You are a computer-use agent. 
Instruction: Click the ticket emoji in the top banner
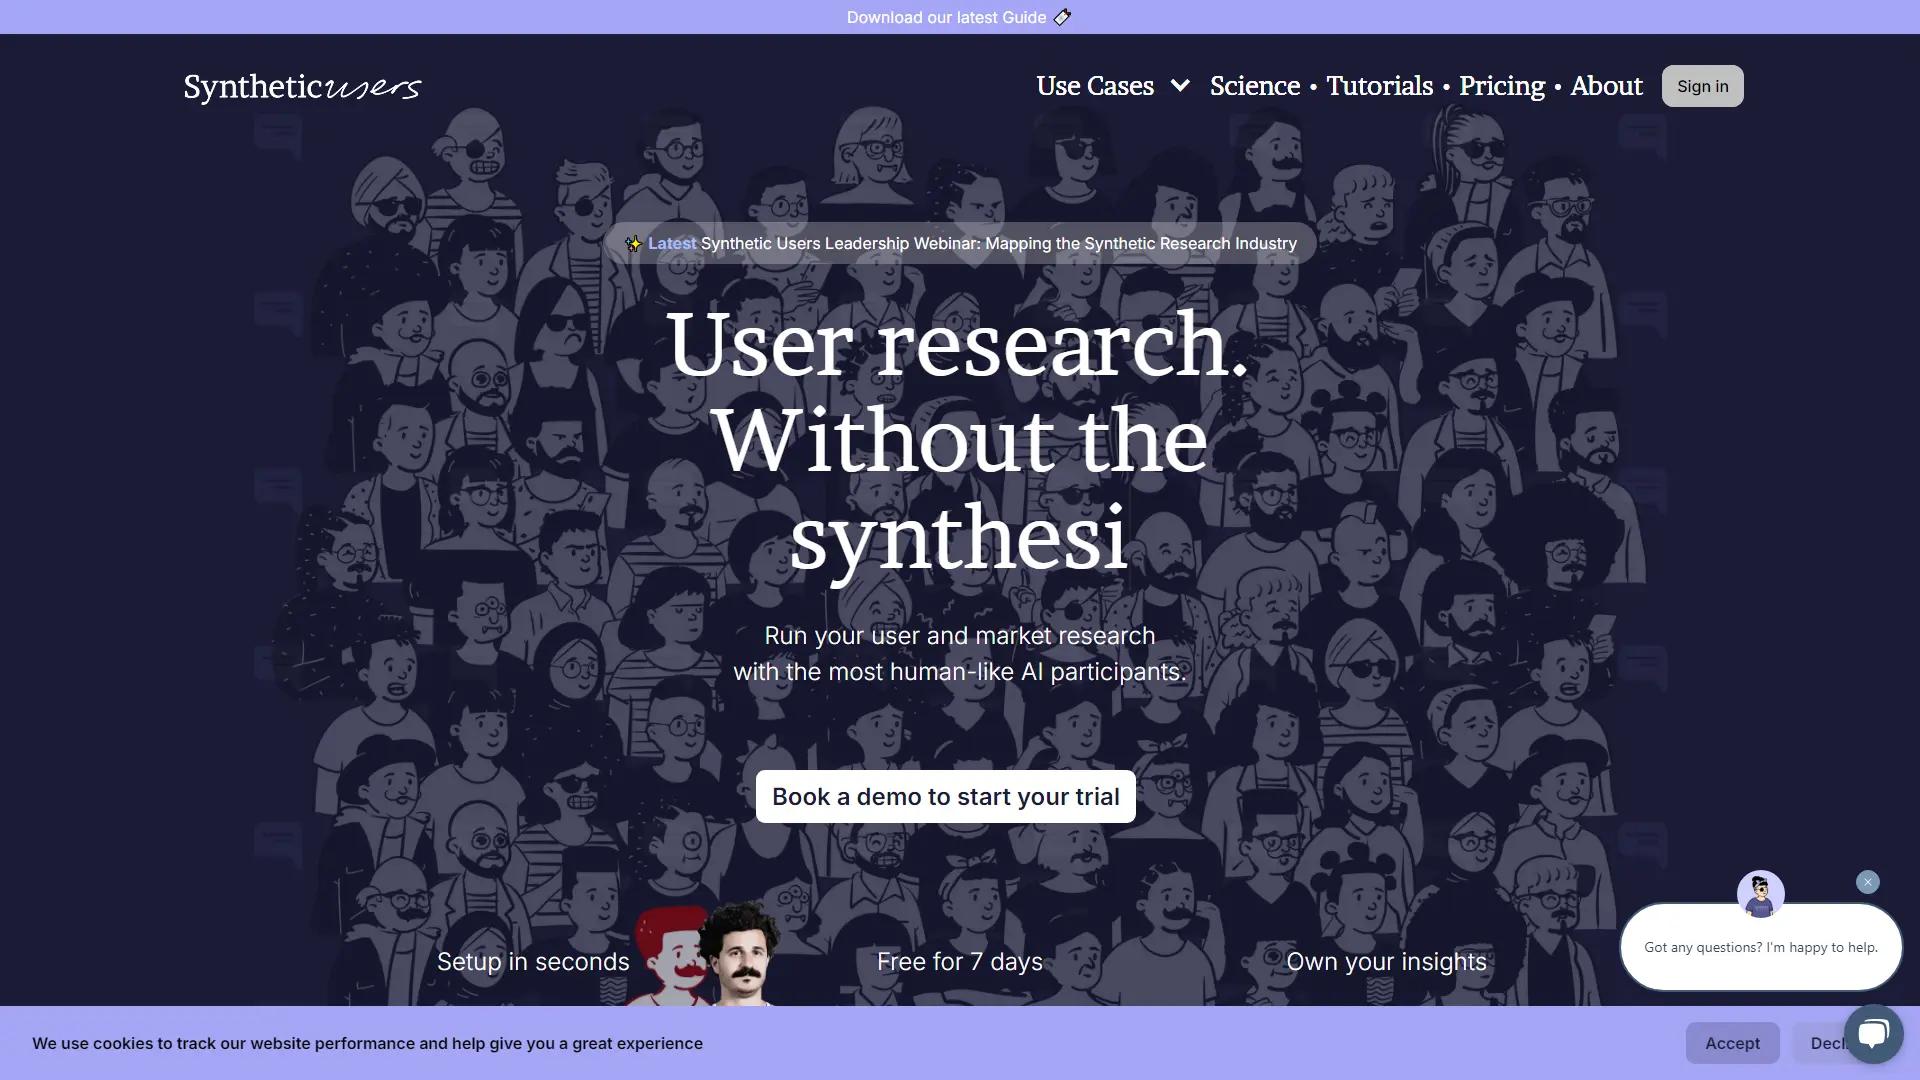click(1062, 17)
